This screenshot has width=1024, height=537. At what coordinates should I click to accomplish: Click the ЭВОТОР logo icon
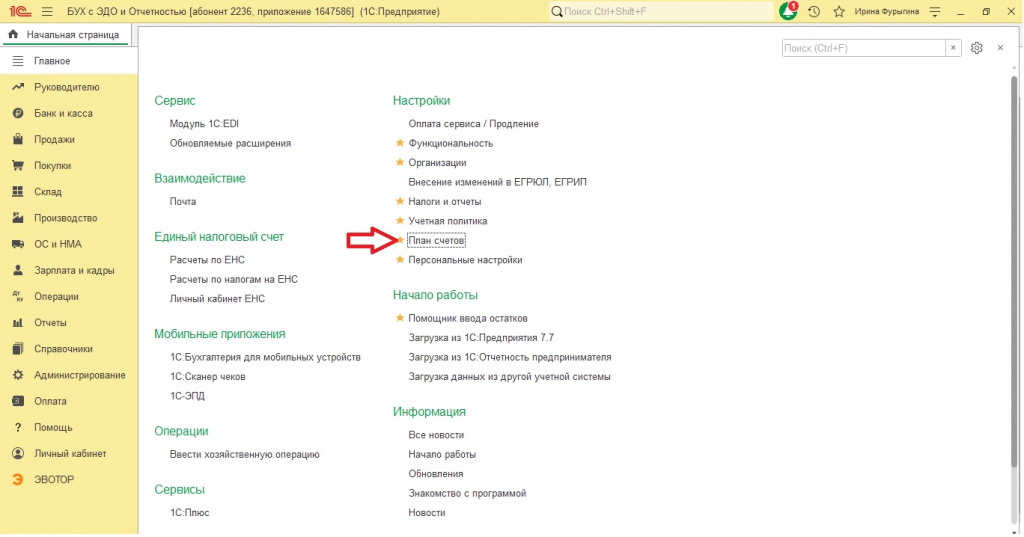pos(18,479)
